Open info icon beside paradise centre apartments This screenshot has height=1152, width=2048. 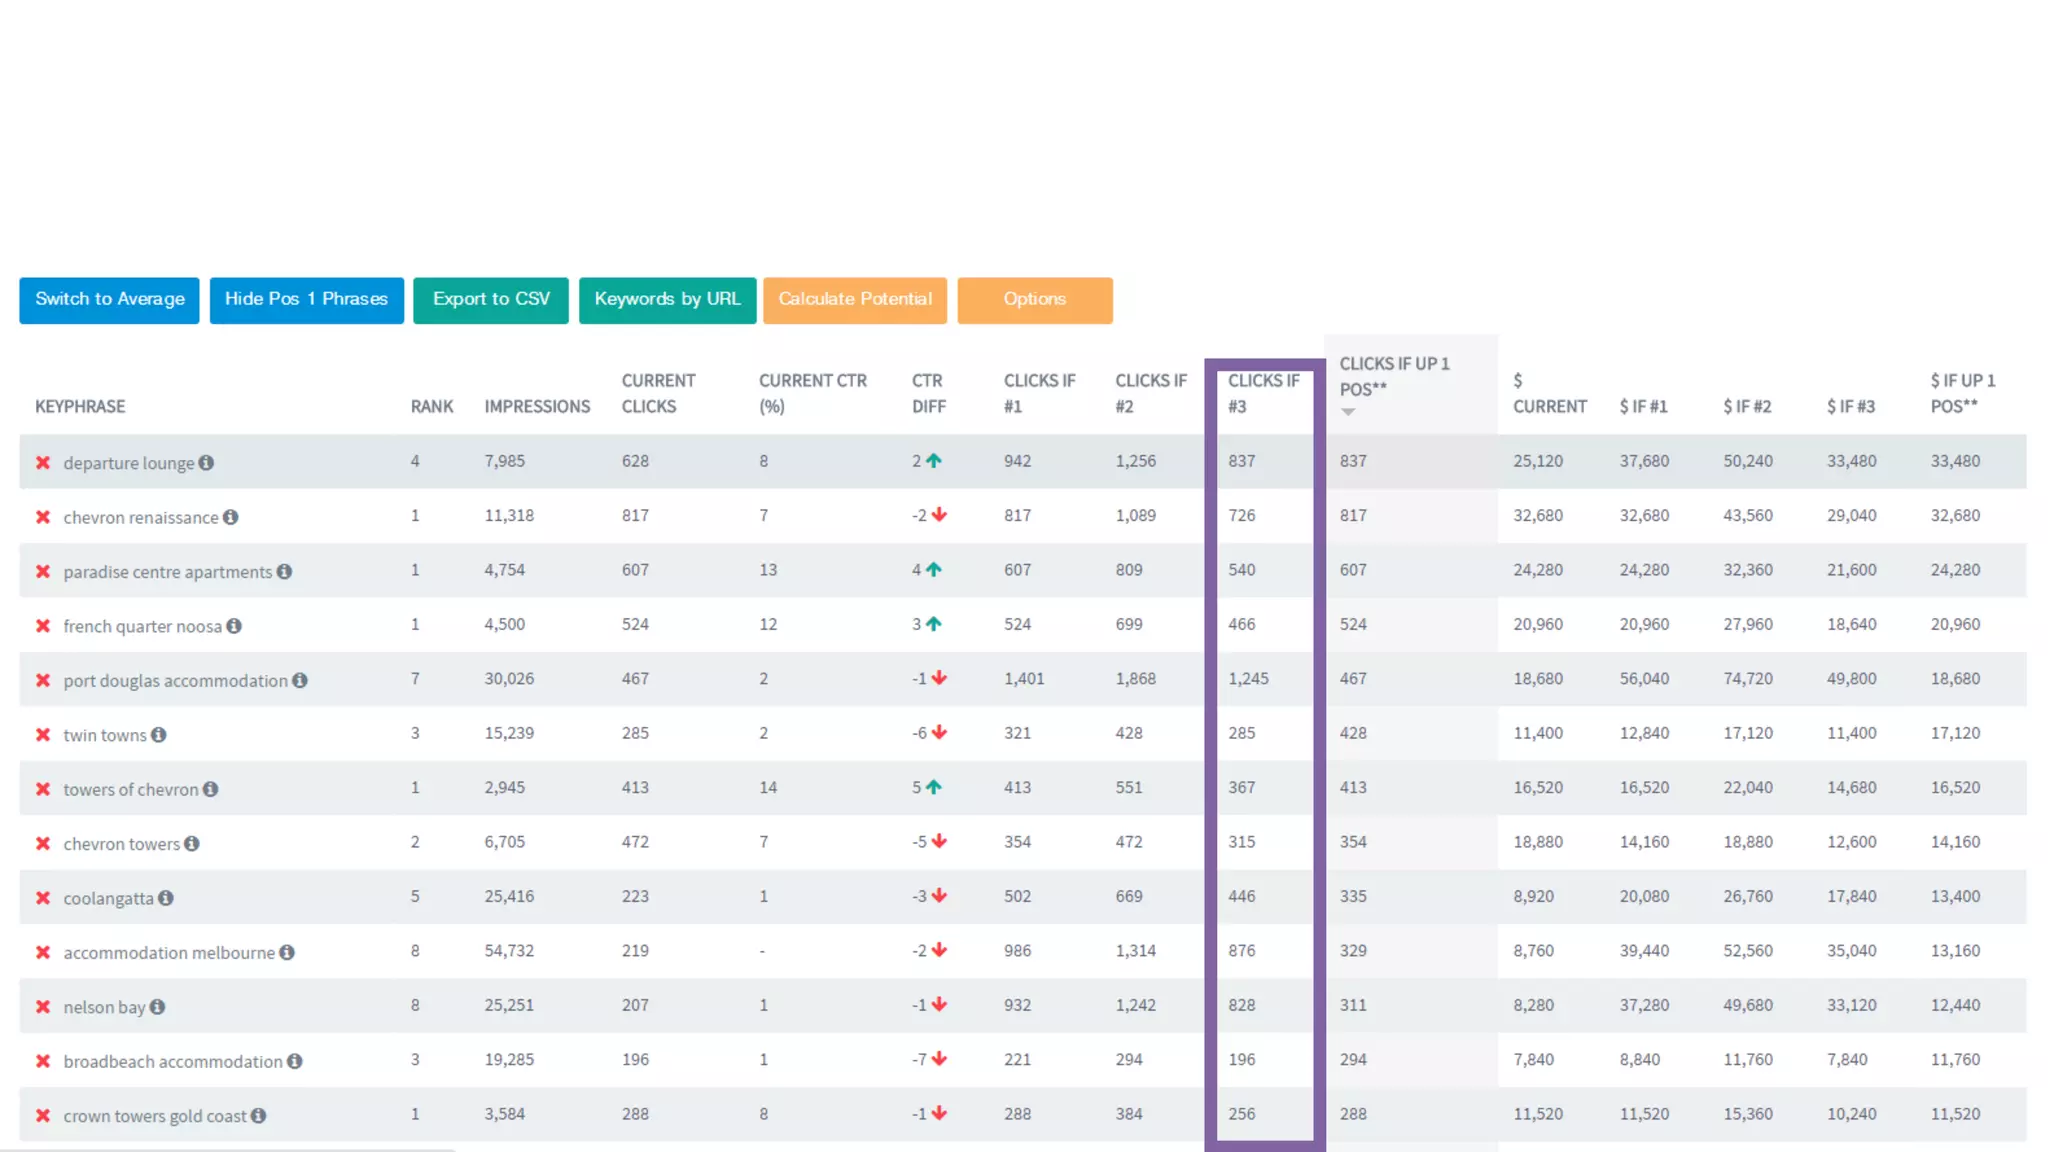click(284, 571)
